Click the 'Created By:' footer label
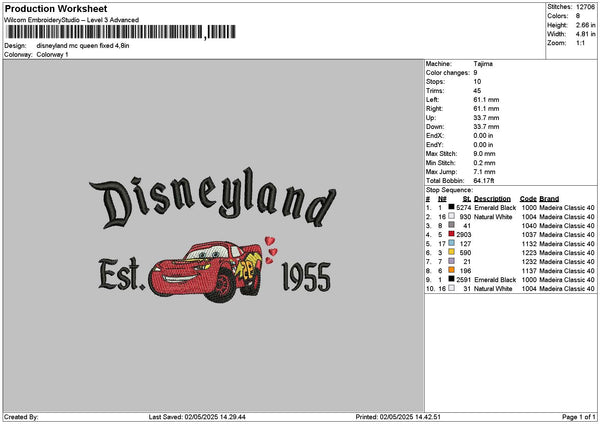600x424 pixels. [21, 417]
